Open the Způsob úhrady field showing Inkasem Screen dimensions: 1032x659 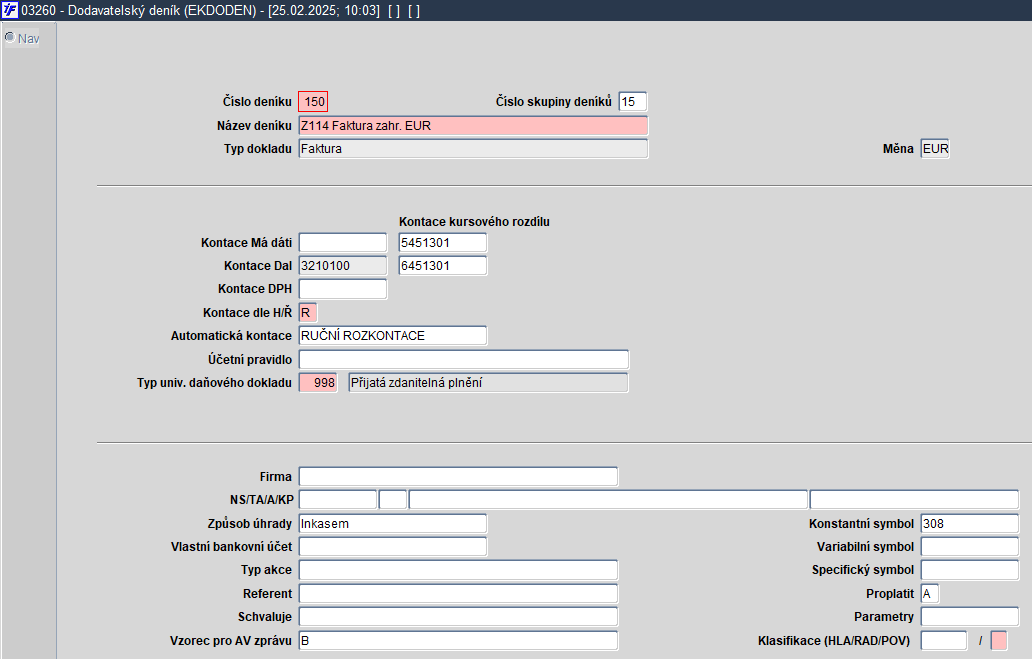(393, 524)
